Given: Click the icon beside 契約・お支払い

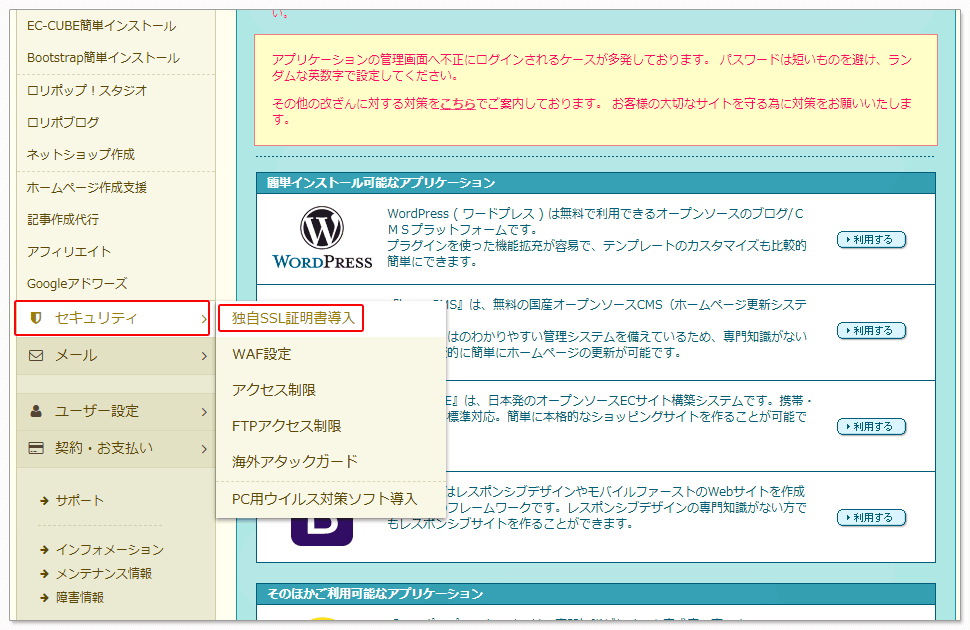Looking at the screenshot, I should click(x=36, y=448).
